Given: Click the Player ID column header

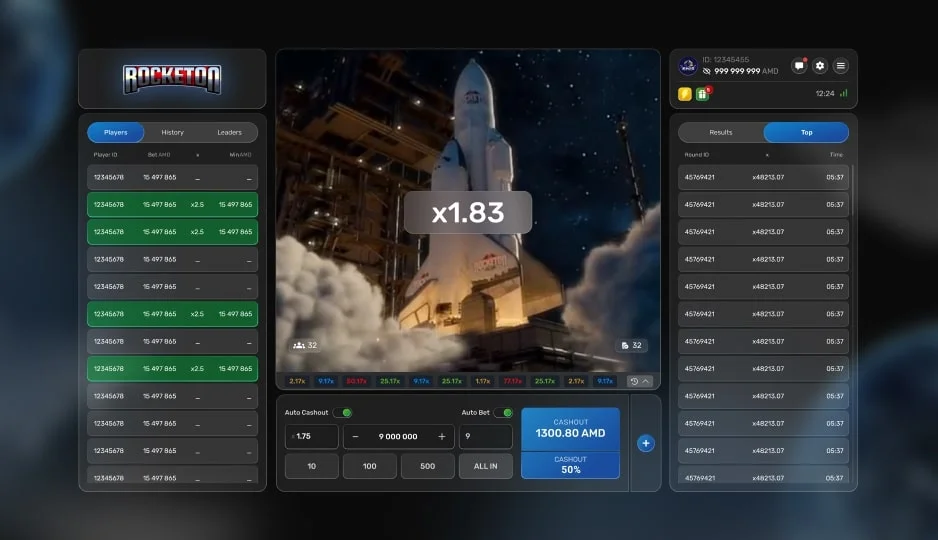Looking at the screenshot, I should (x=105, y=155).
